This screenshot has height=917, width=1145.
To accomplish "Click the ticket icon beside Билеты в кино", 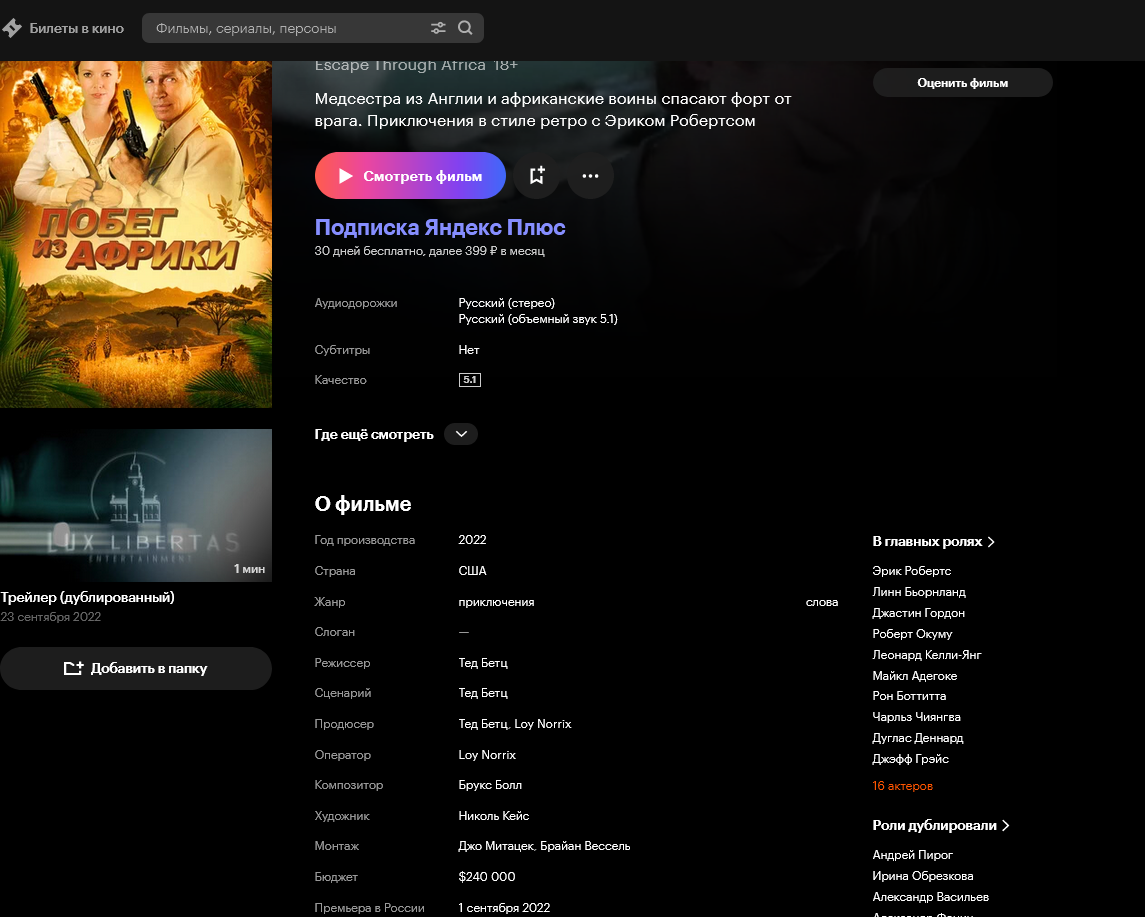I will [12, 28].
